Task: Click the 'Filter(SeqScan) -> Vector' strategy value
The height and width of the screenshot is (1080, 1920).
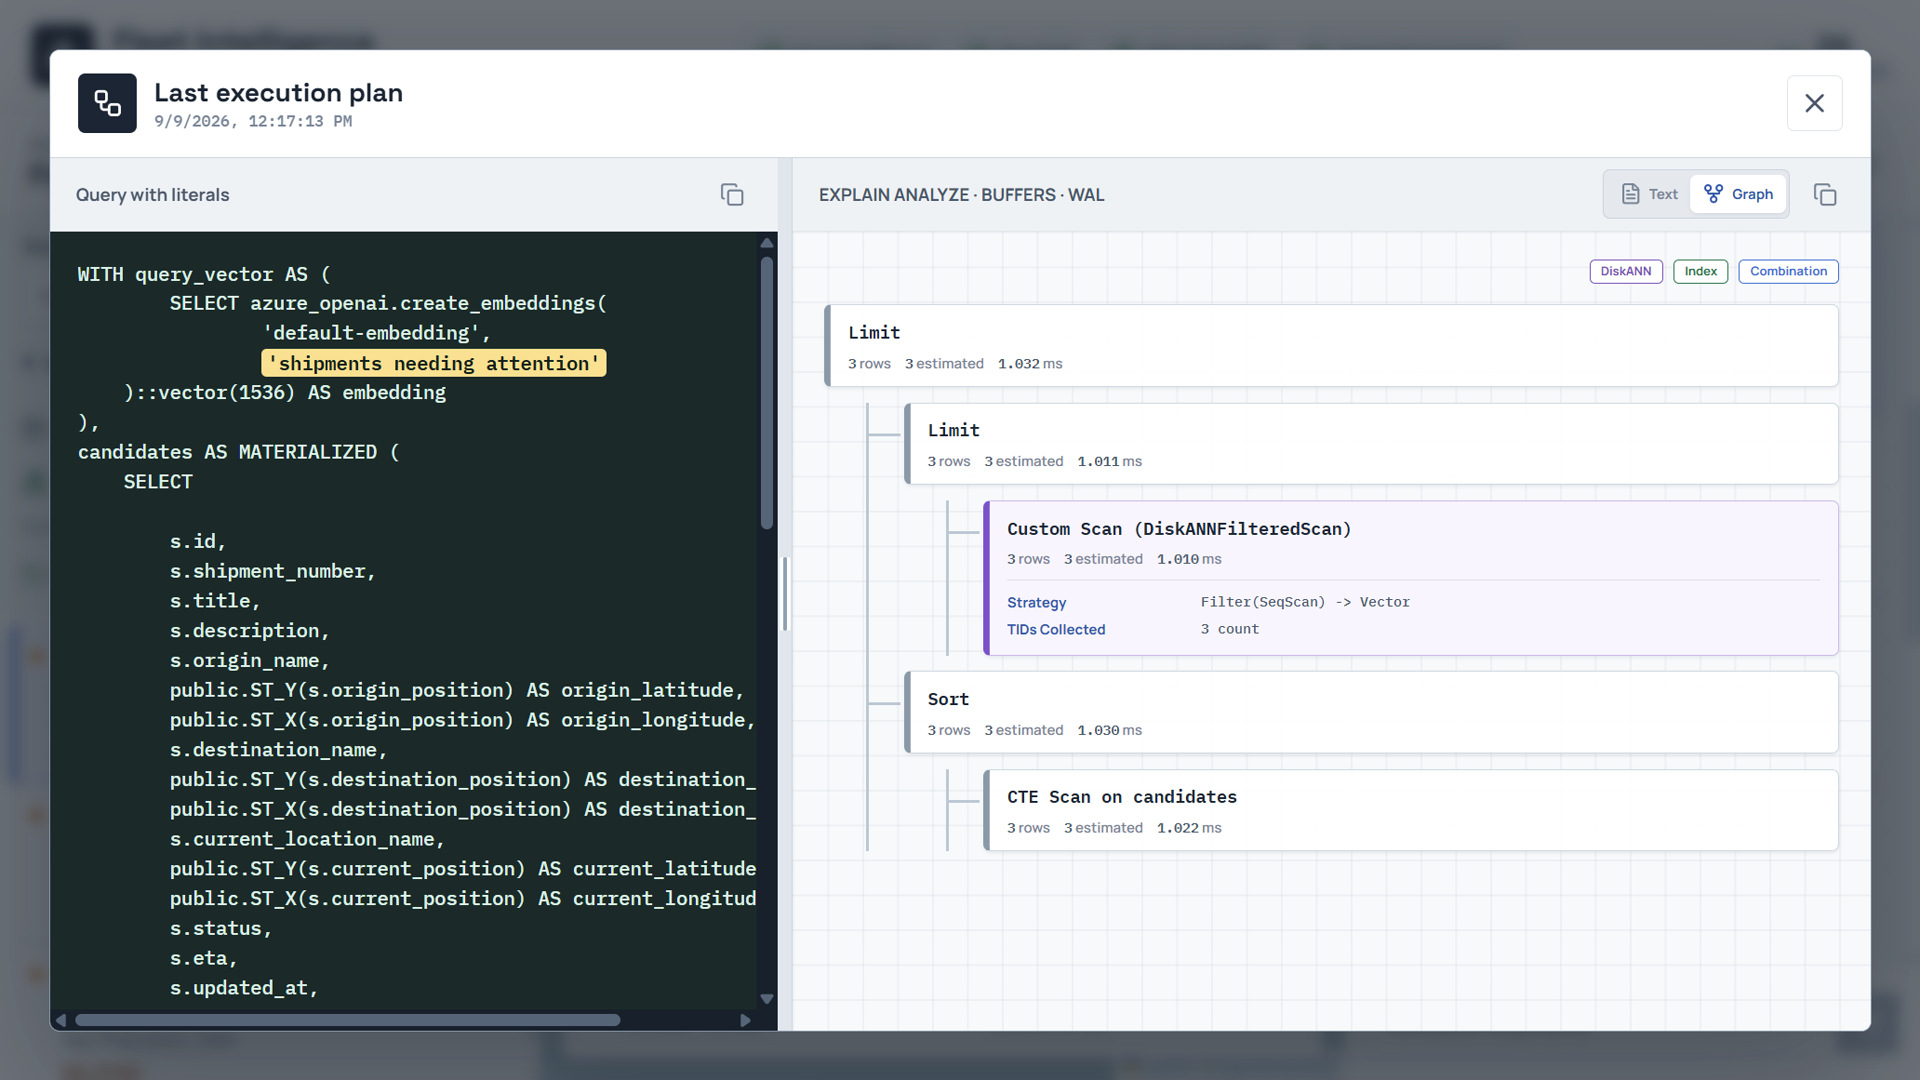Action: point(1305,602)
